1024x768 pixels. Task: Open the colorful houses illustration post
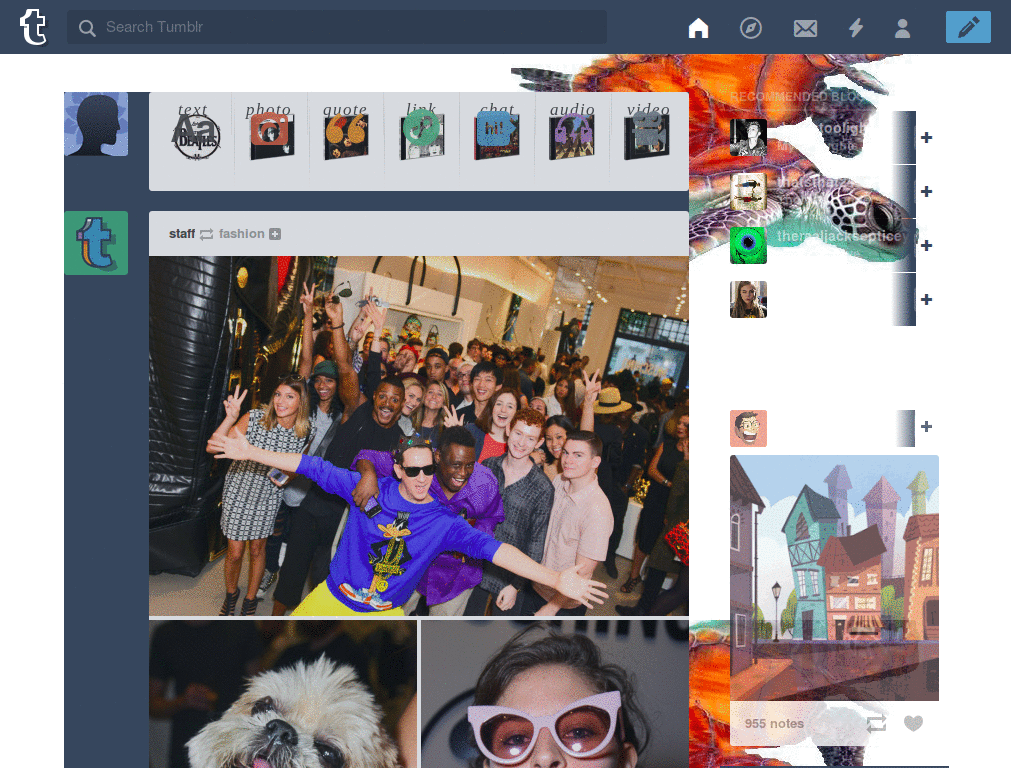834,578
